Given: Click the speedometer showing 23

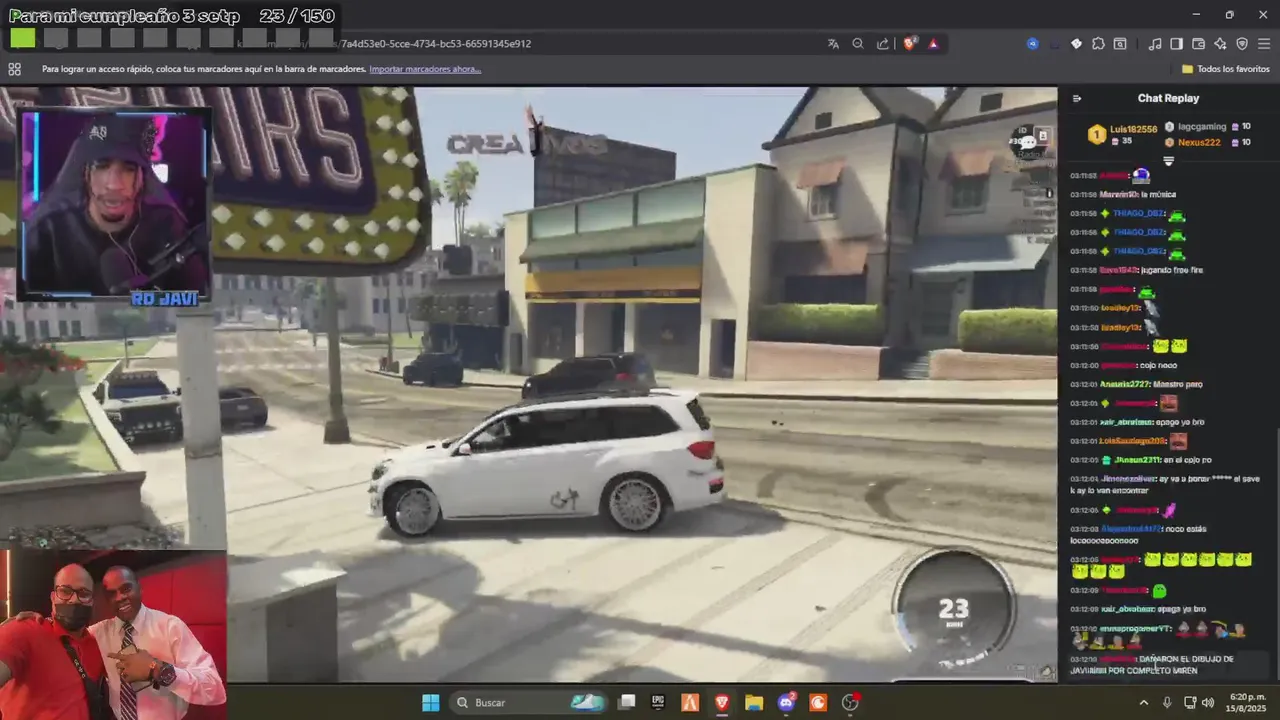Looking at the screenshot, I should click(953, 609).
